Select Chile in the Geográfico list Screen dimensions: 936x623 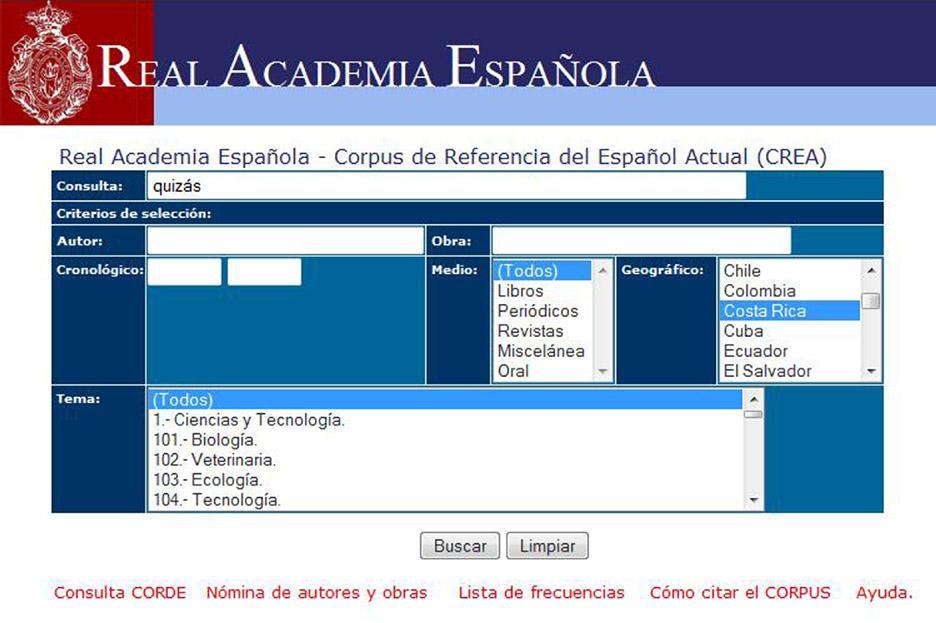pos(790,271)
